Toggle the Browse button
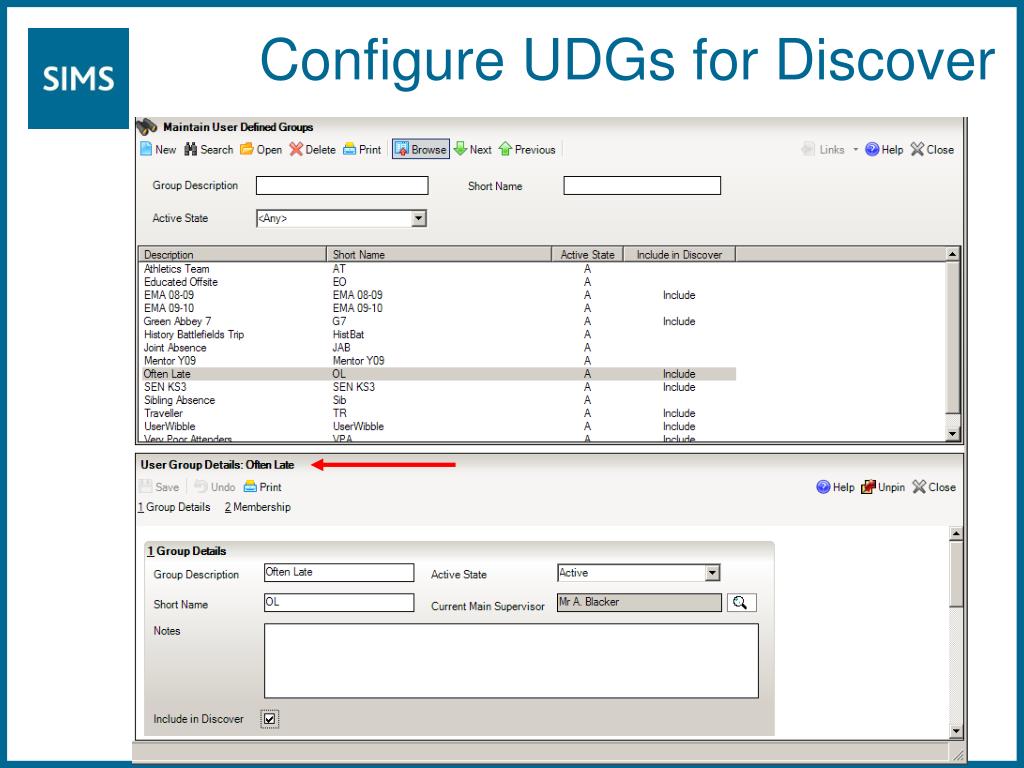The width and height of the screenshot is (1024, 768). click(421, 150)
